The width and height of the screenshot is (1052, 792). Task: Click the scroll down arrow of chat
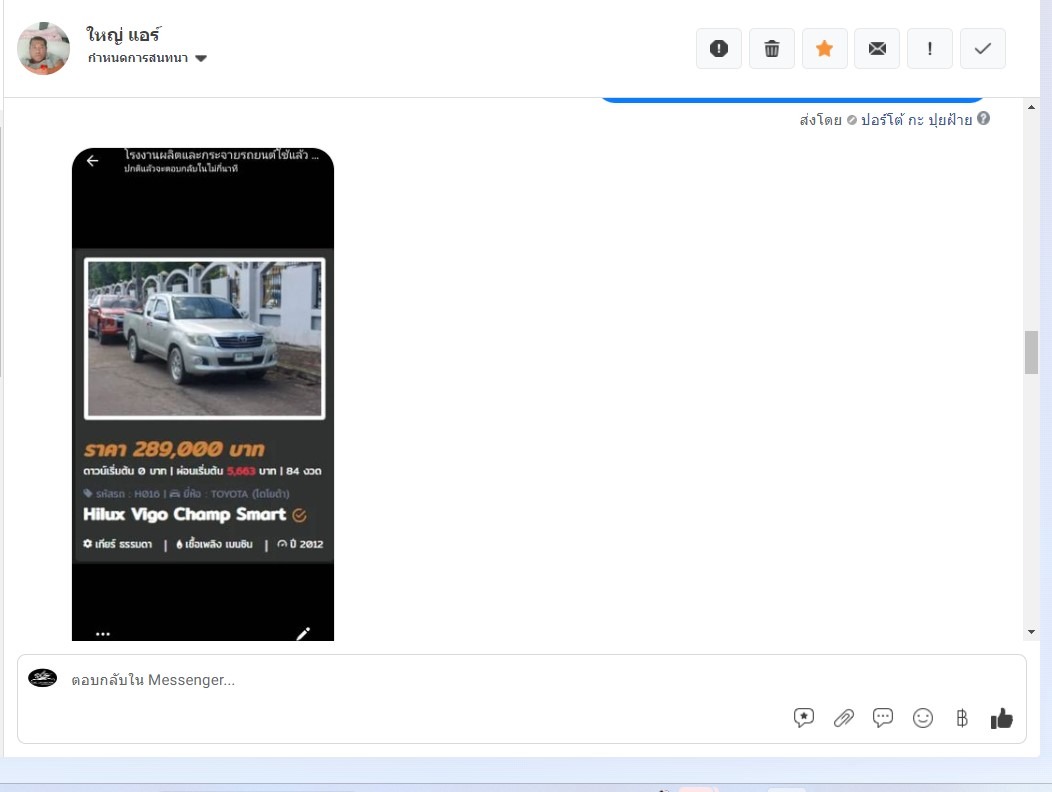tap(1032, 632)
